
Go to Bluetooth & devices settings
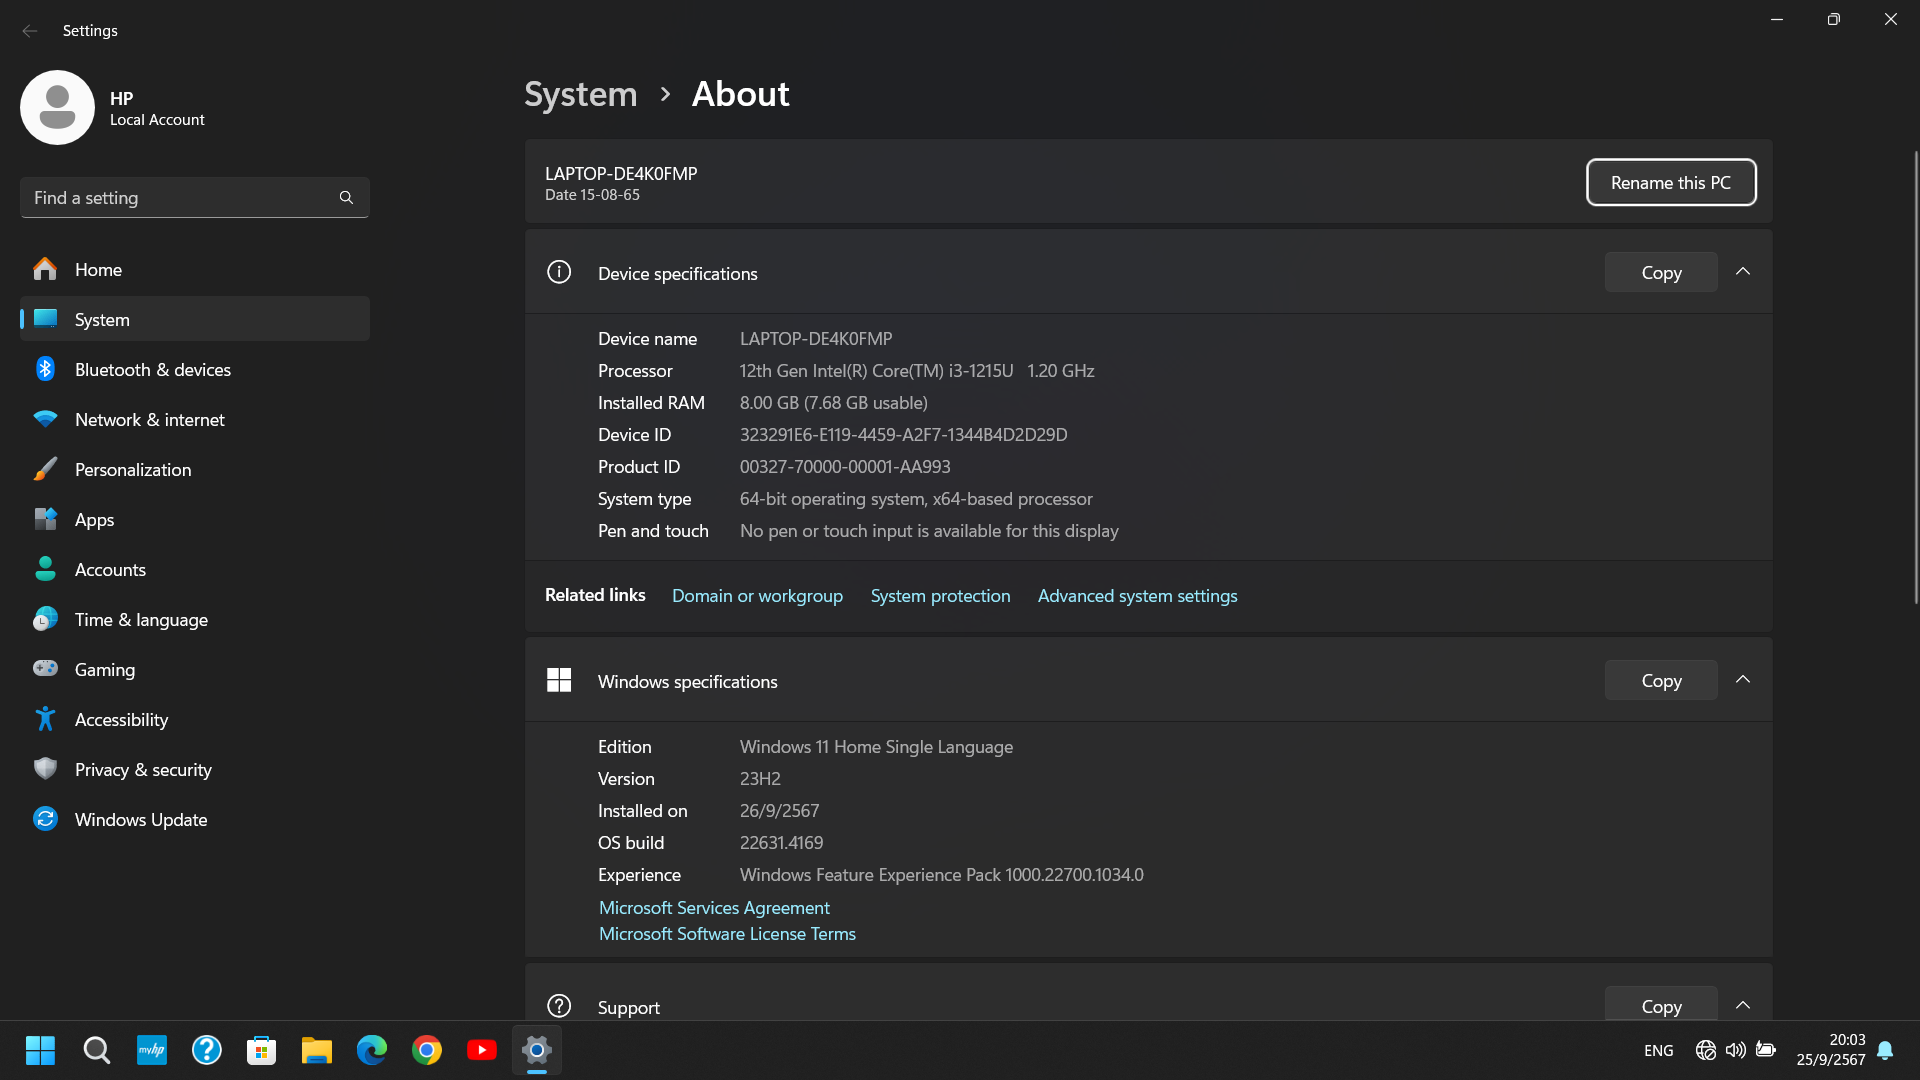click(195, 369)
